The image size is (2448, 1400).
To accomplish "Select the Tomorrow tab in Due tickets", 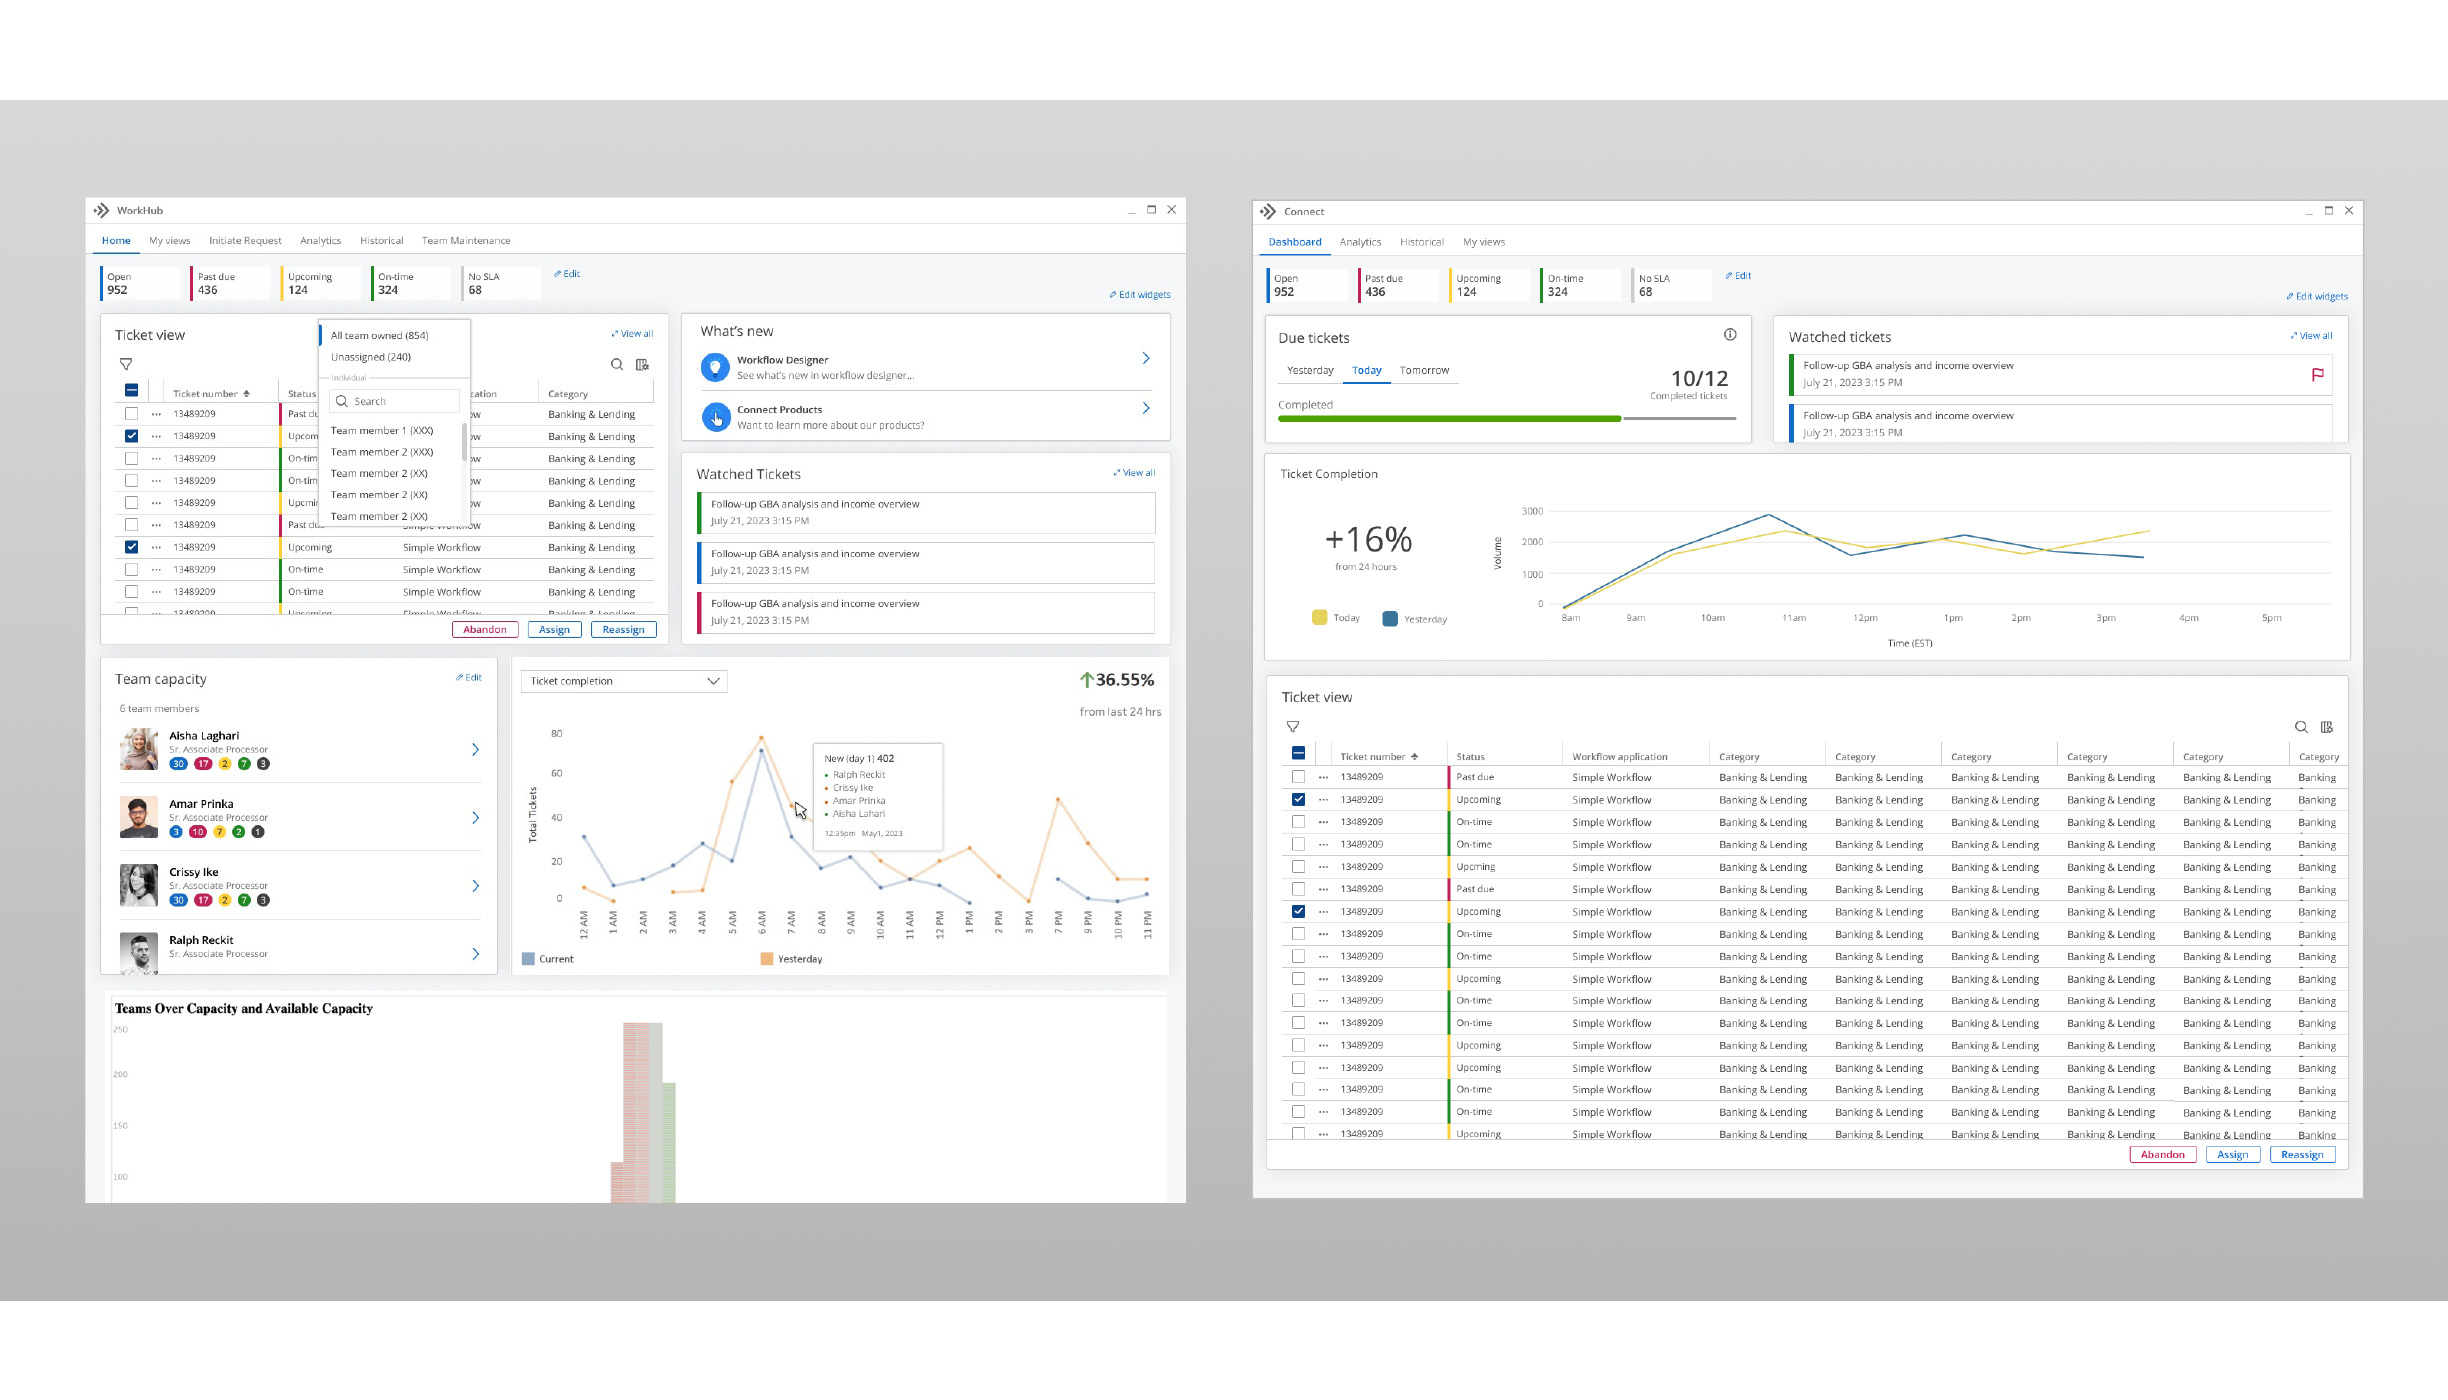I will [x=1424, y=371].
